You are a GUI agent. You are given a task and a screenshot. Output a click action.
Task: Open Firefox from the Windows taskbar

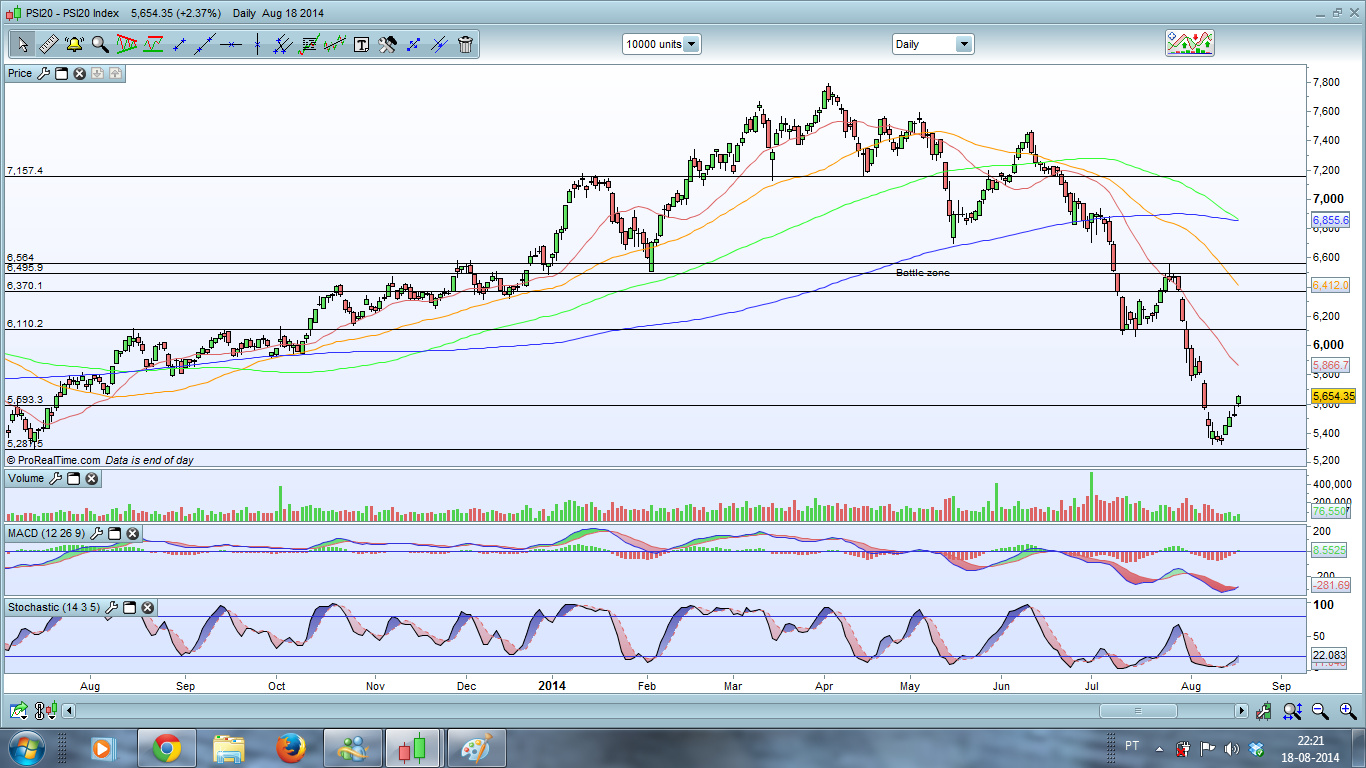pos(291,747)
